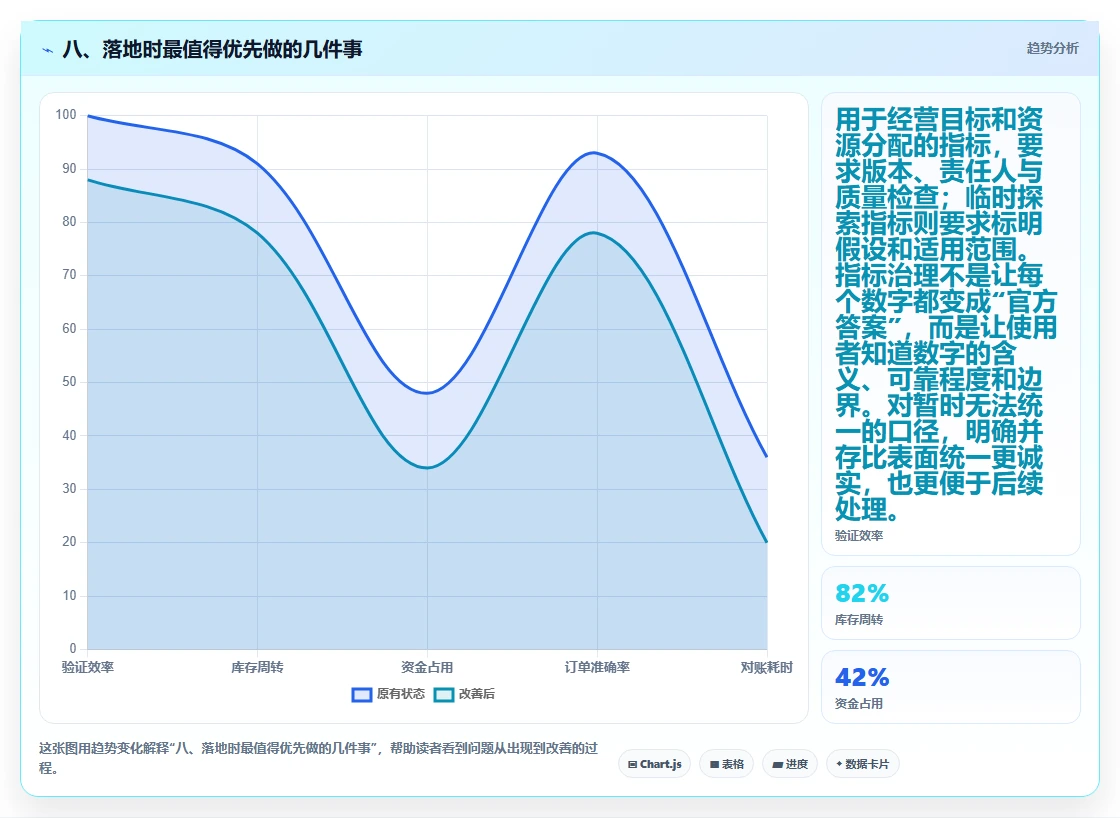Click the 改善后 line trough at 资金占用
Screen dimensions: 1120x818
pyautogui.click(x=427, y=467)
